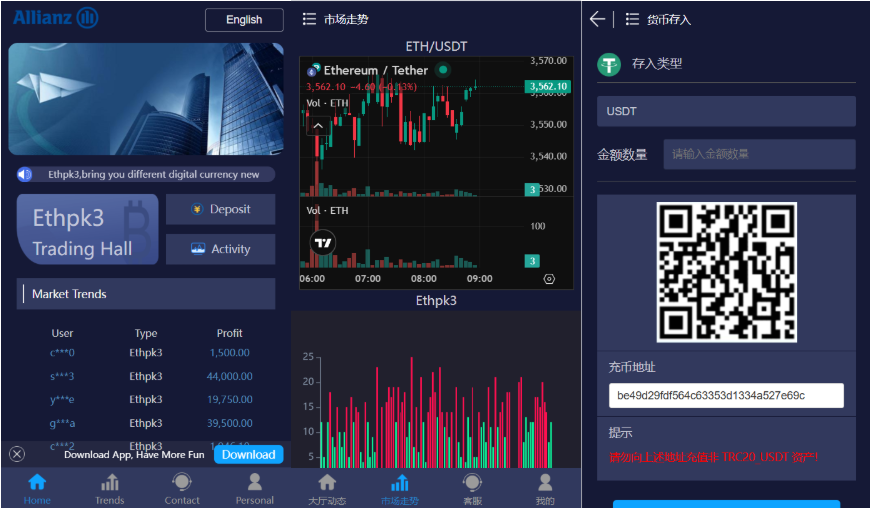Click the deposit QR code image
The width and height of the screenshot is (870, 508).
(x=726, y=272)
